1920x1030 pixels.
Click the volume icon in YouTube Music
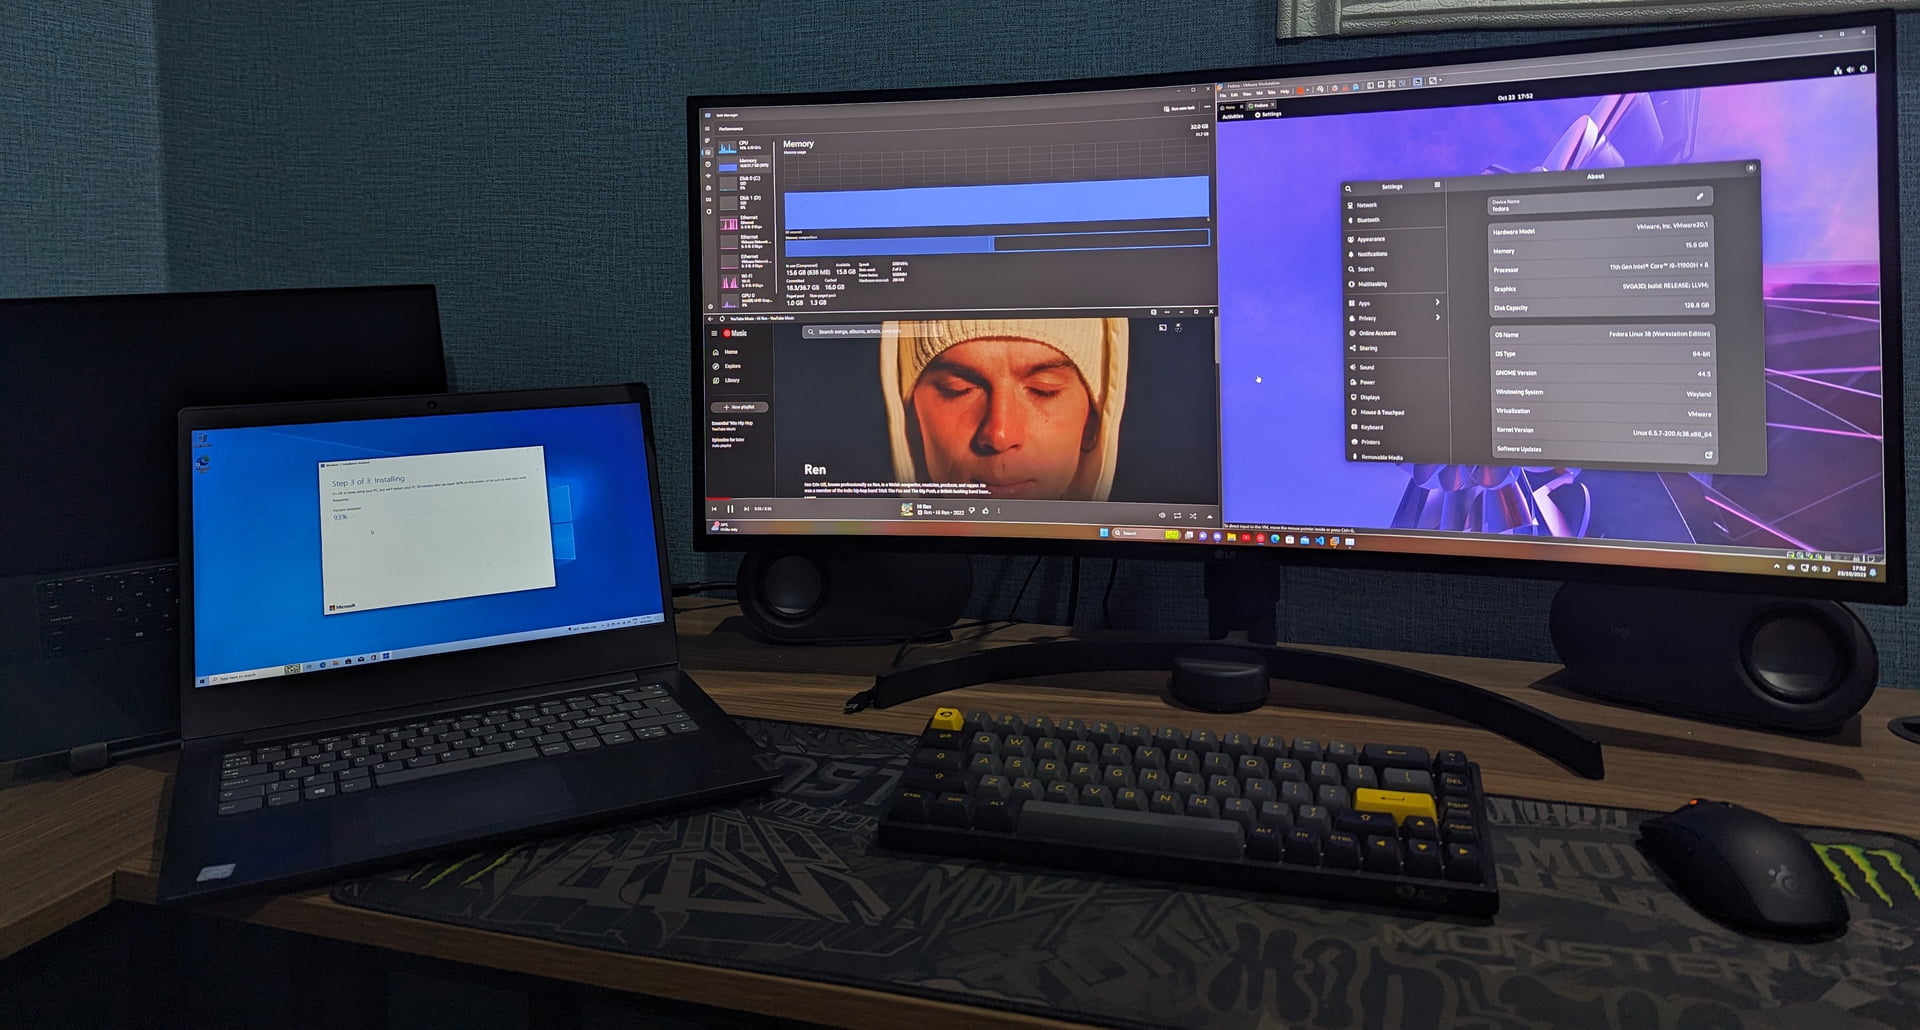(x=1162, y=515)
